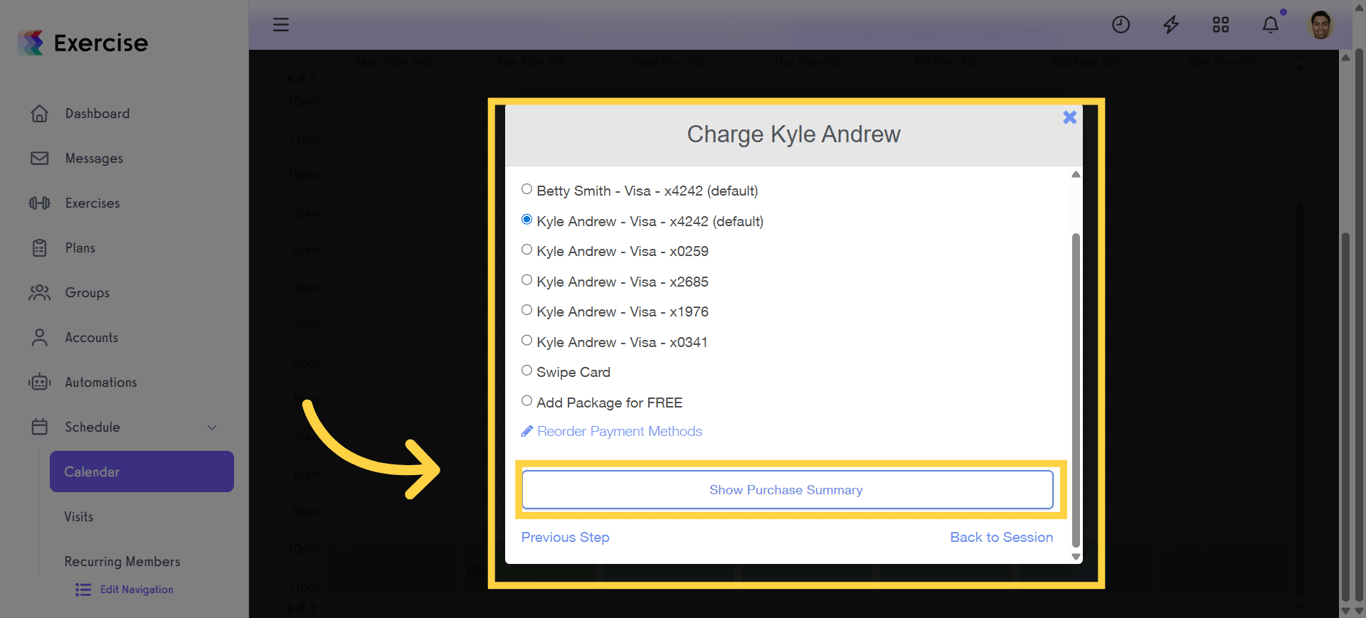Click the Exercises dumbbell icon

[39, 203]
